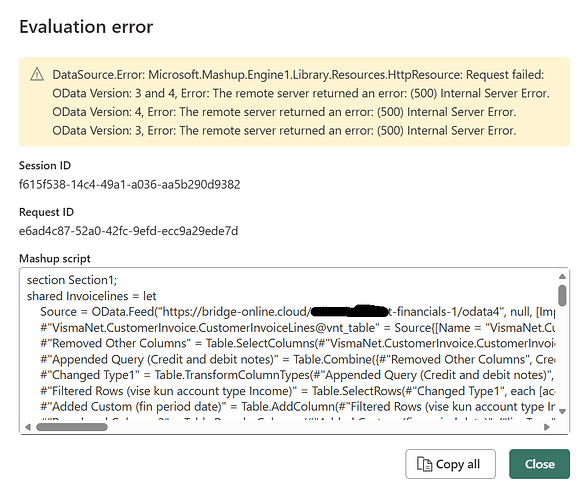Screen dimensions: 585x500
Task: Click the script box down arrow
Action: (x=562, y=411)
